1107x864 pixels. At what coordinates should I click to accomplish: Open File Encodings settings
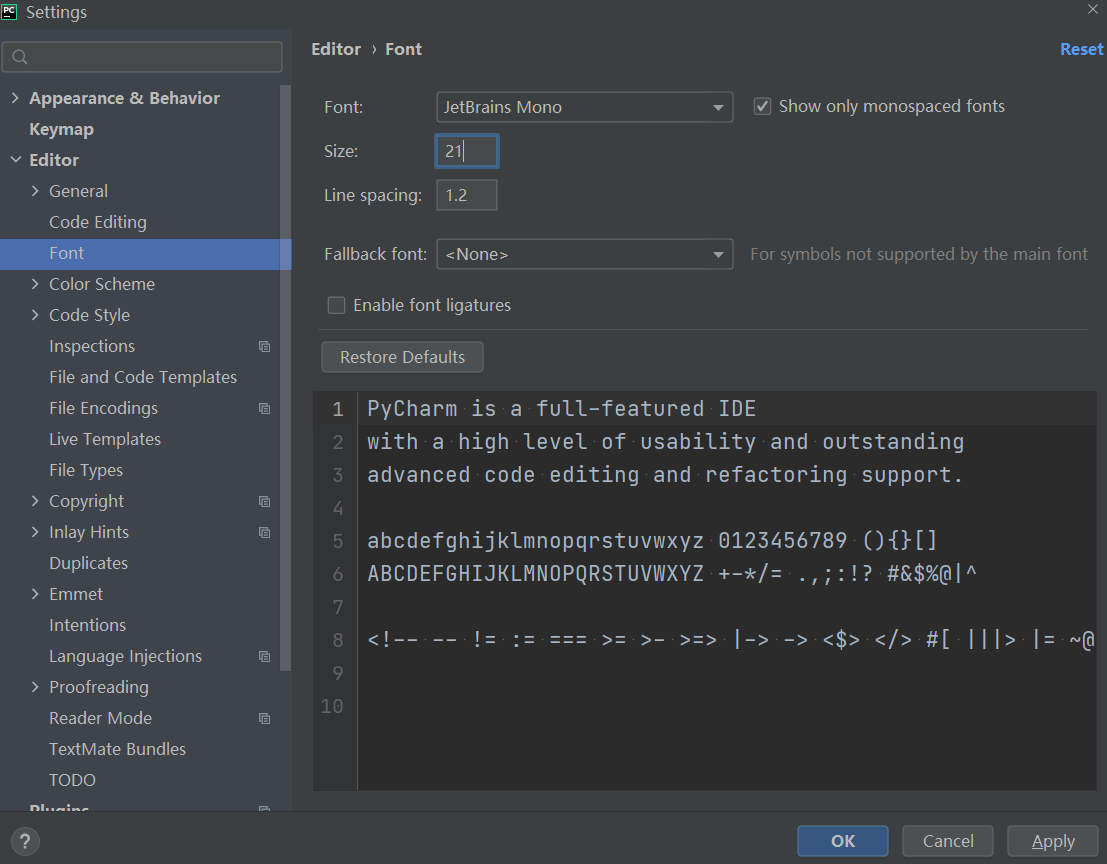coord(104,409)
